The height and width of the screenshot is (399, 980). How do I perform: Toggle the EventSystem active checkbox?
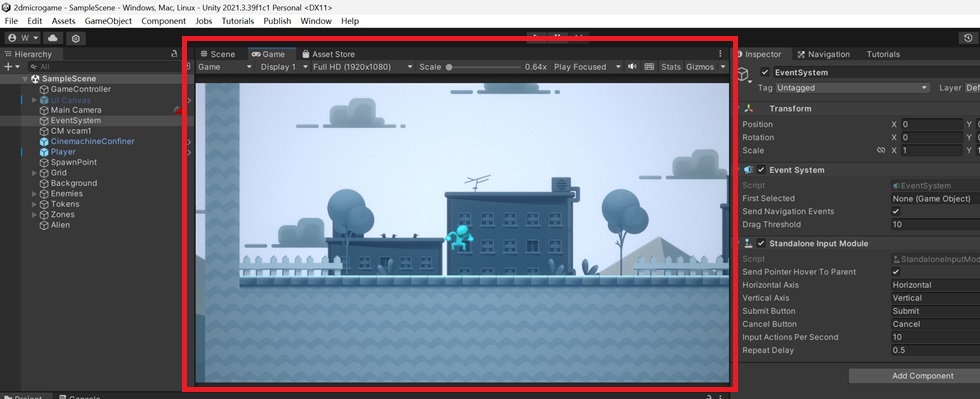765,73
